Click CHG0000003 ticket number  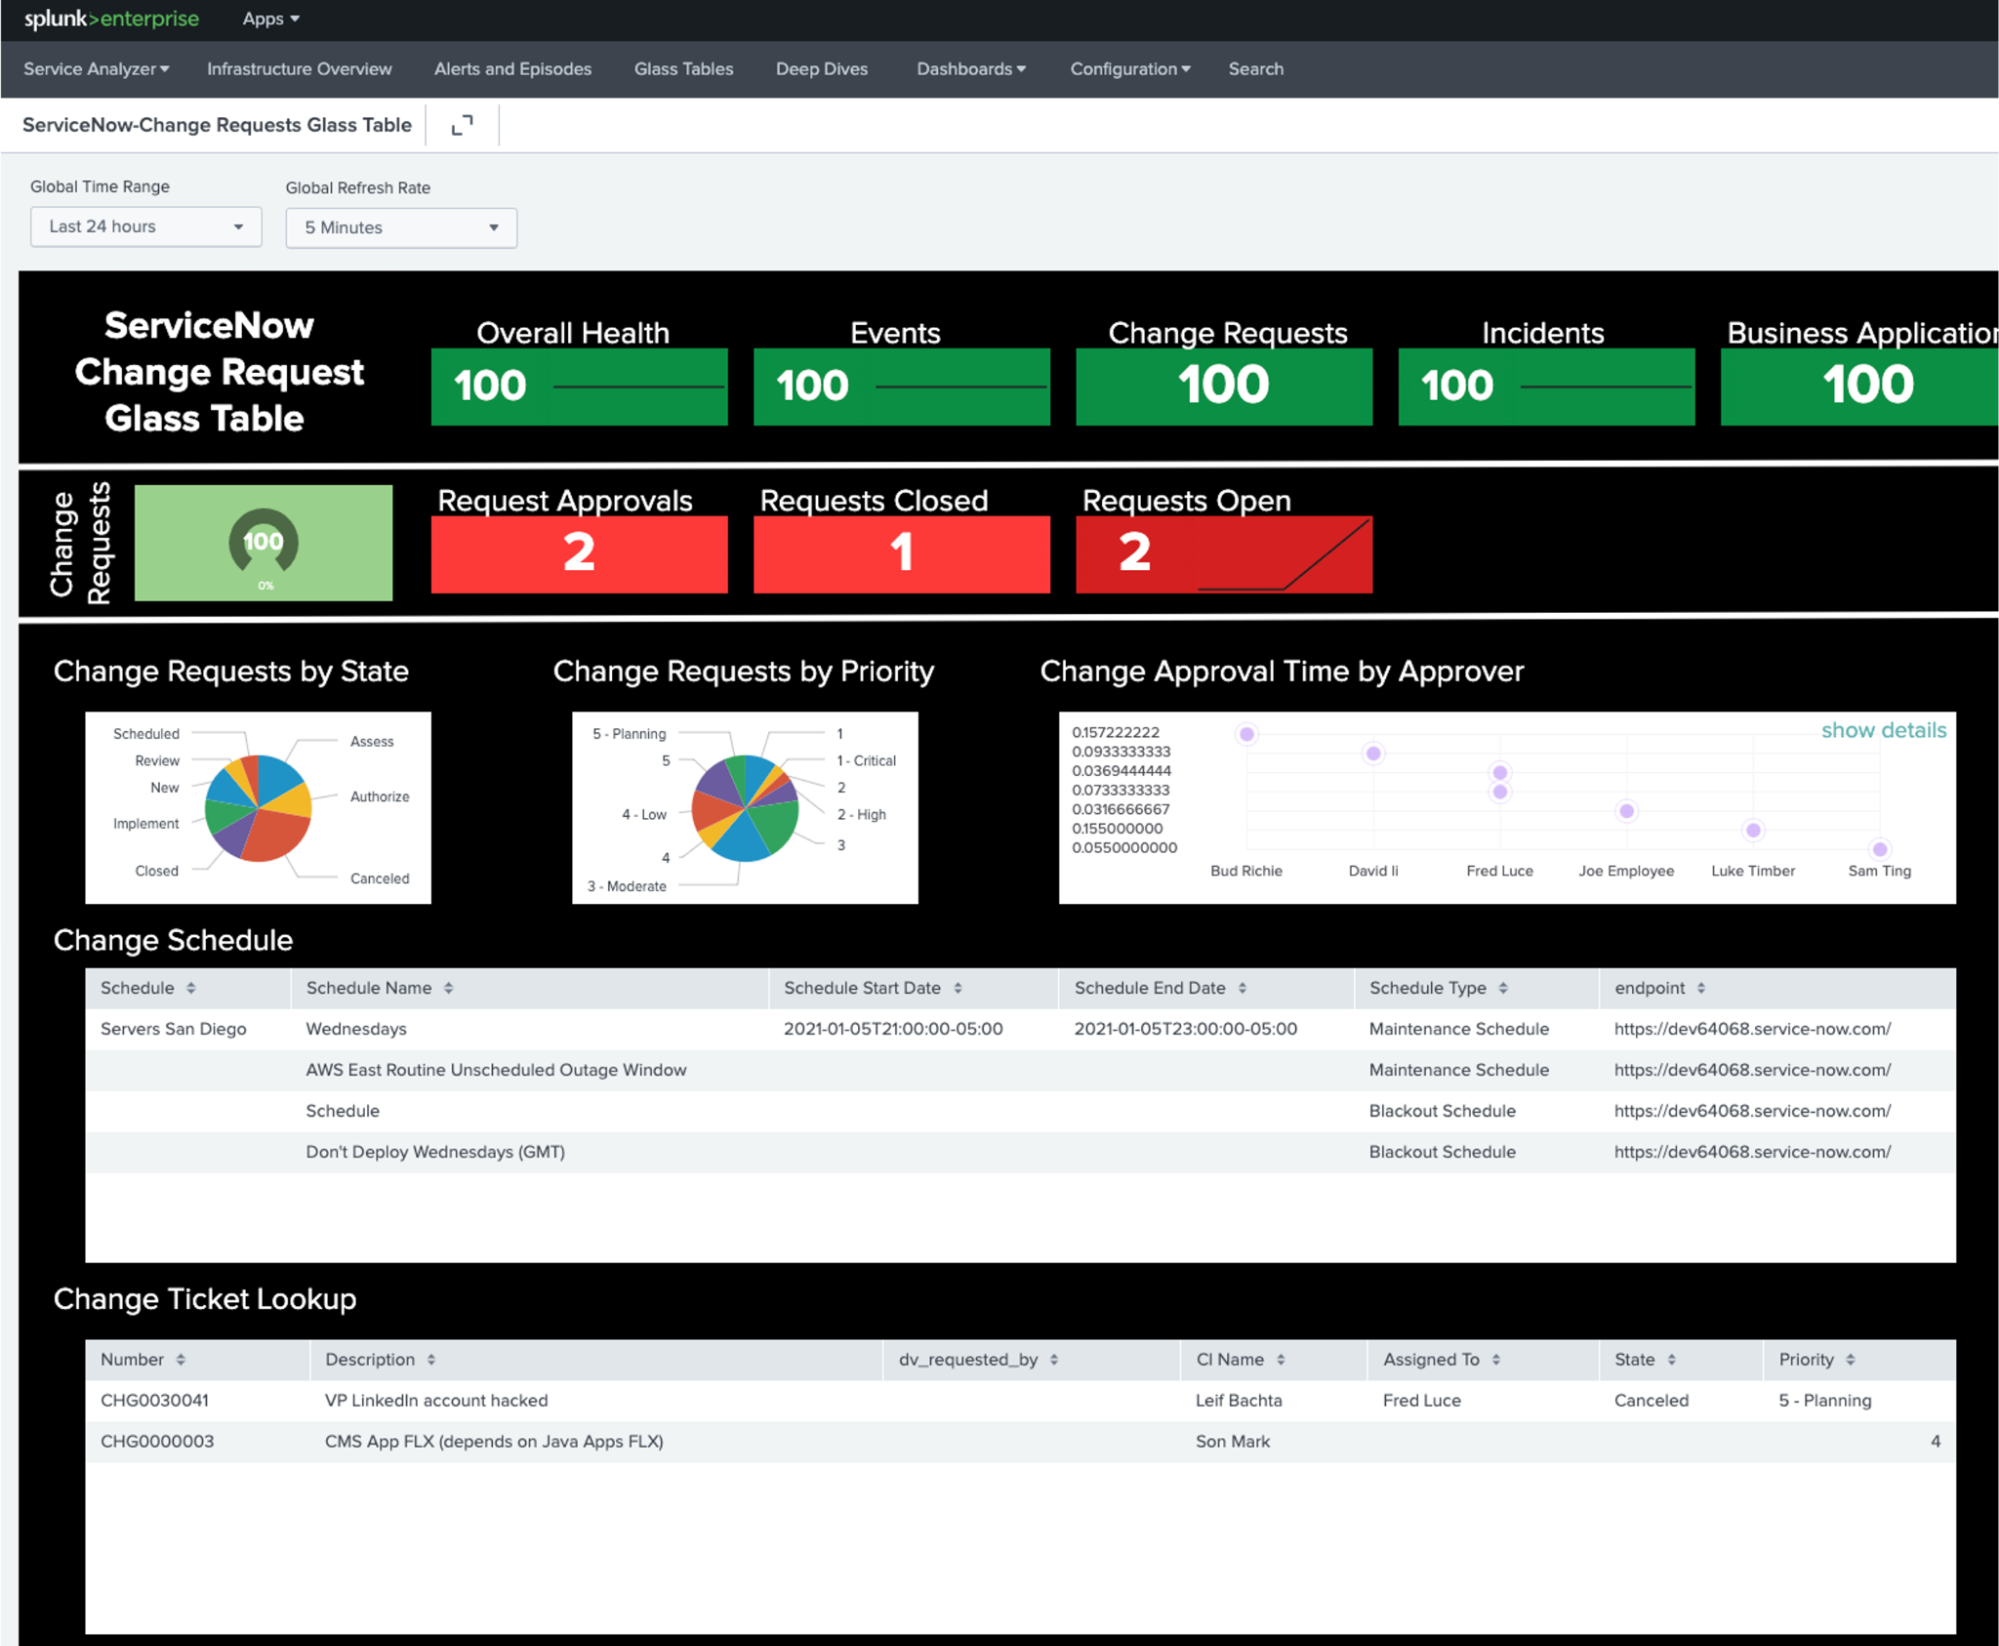157,1442
